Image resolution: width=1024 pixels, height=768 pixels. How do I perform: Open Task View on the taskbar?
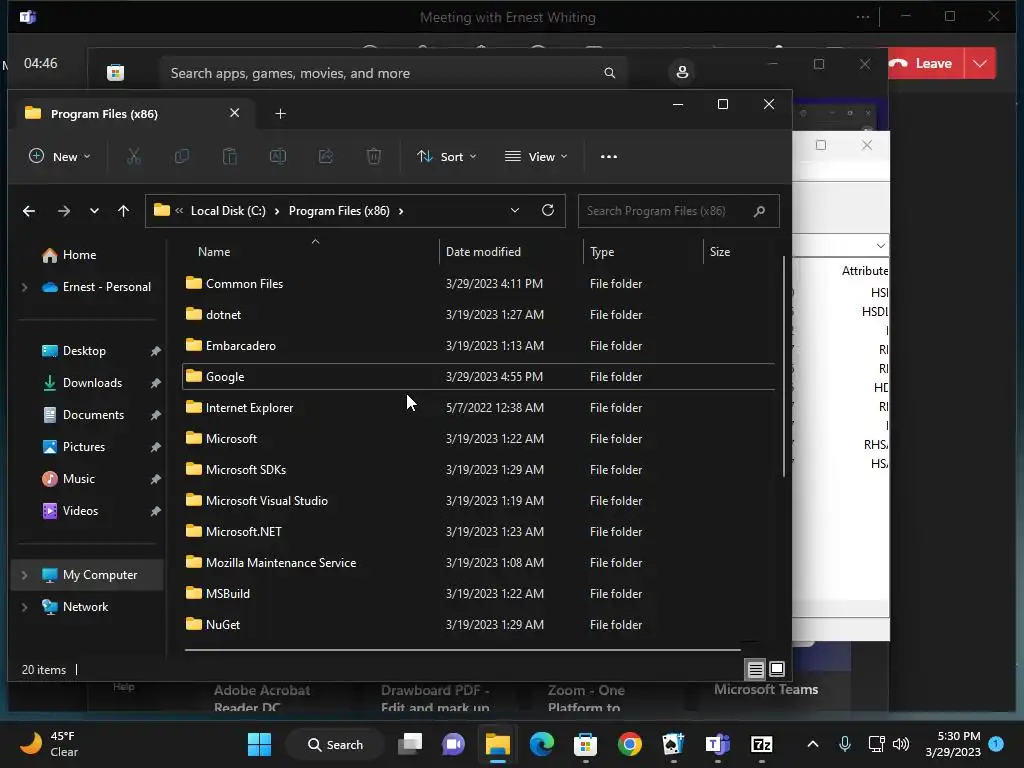coord(411,744)
